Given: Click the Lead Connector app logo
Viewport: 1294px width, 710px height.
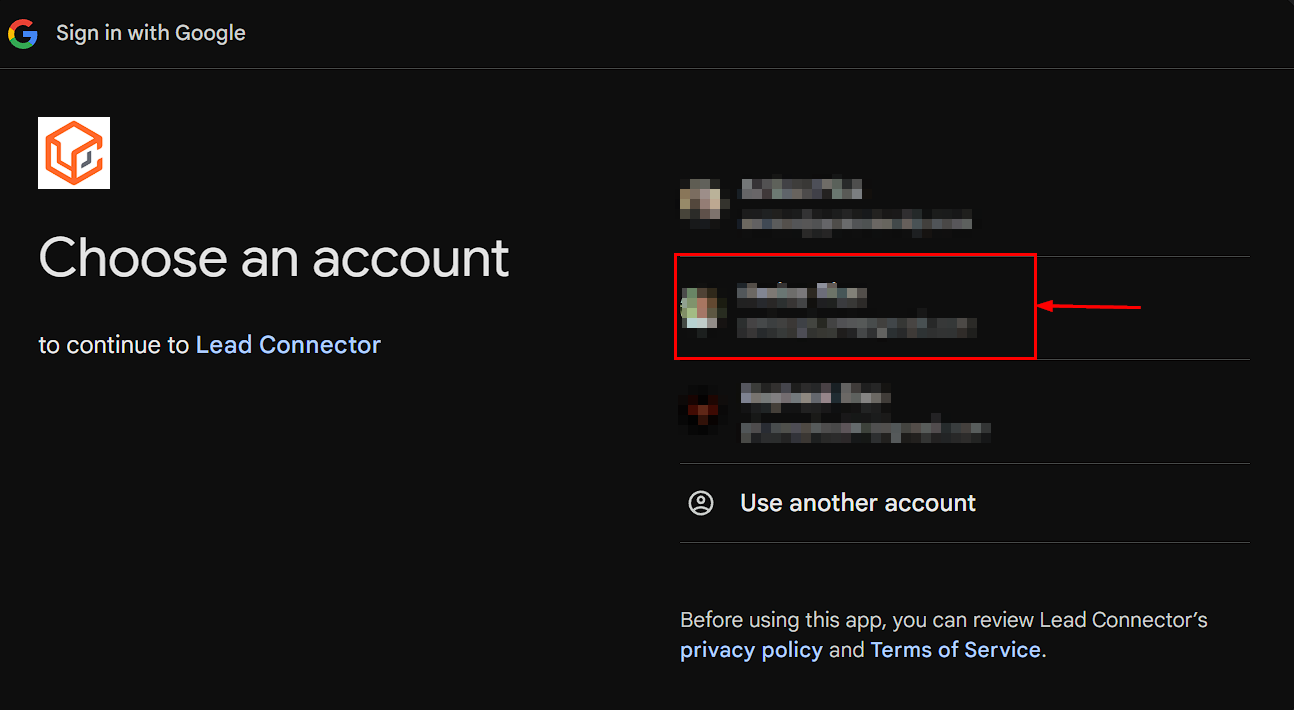Looking at the screenshot, I should coord(73,153).
